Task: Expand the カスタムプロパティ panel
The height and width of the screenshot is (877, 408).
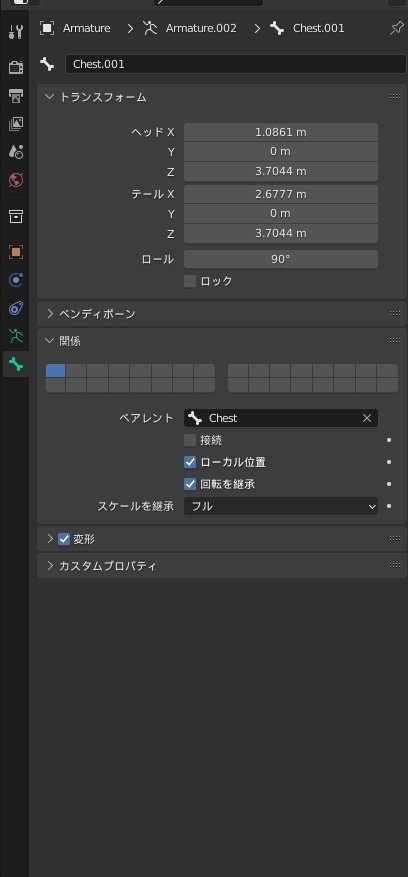Action: (x=49, y=565)
